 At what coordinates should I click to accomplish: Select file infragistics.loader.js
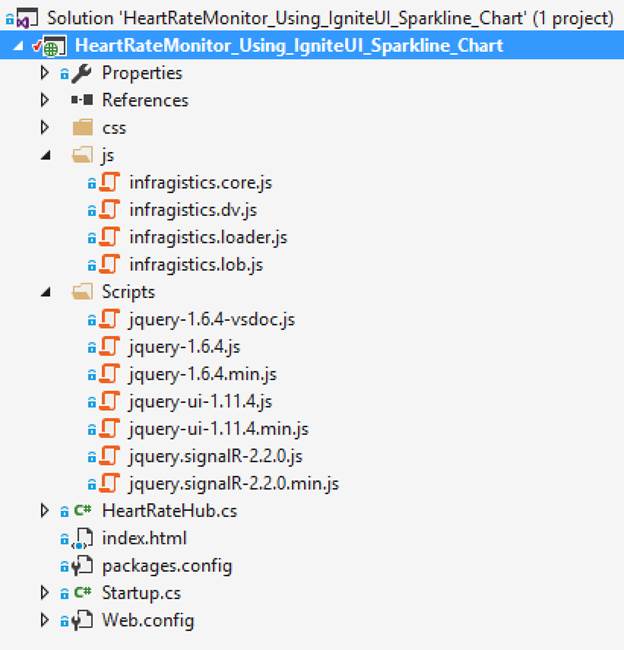coord(208,238)
